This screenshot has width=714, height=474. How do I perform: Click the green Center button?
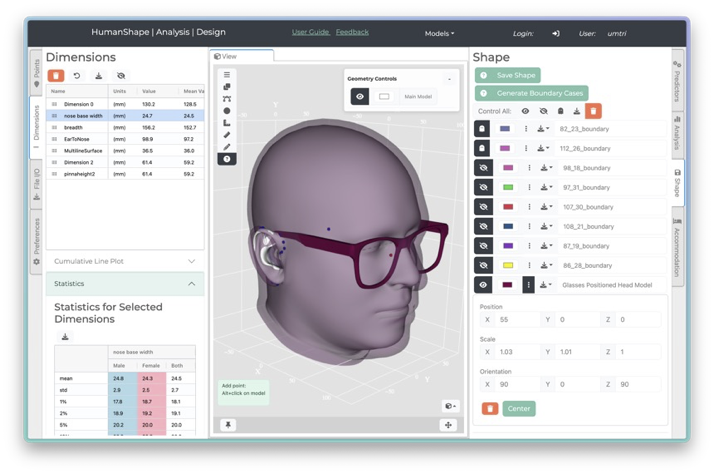[519, 408]
